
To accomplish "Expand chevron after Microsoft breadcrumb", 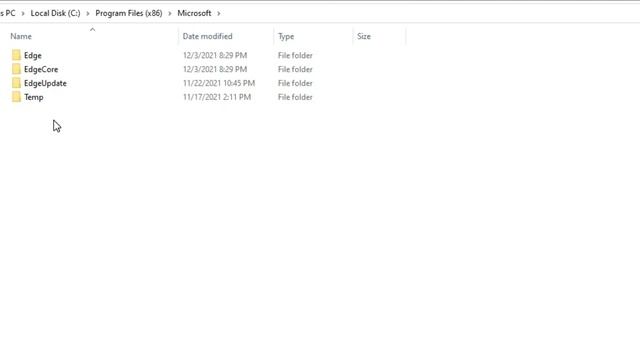I will [x=219, y=13].
